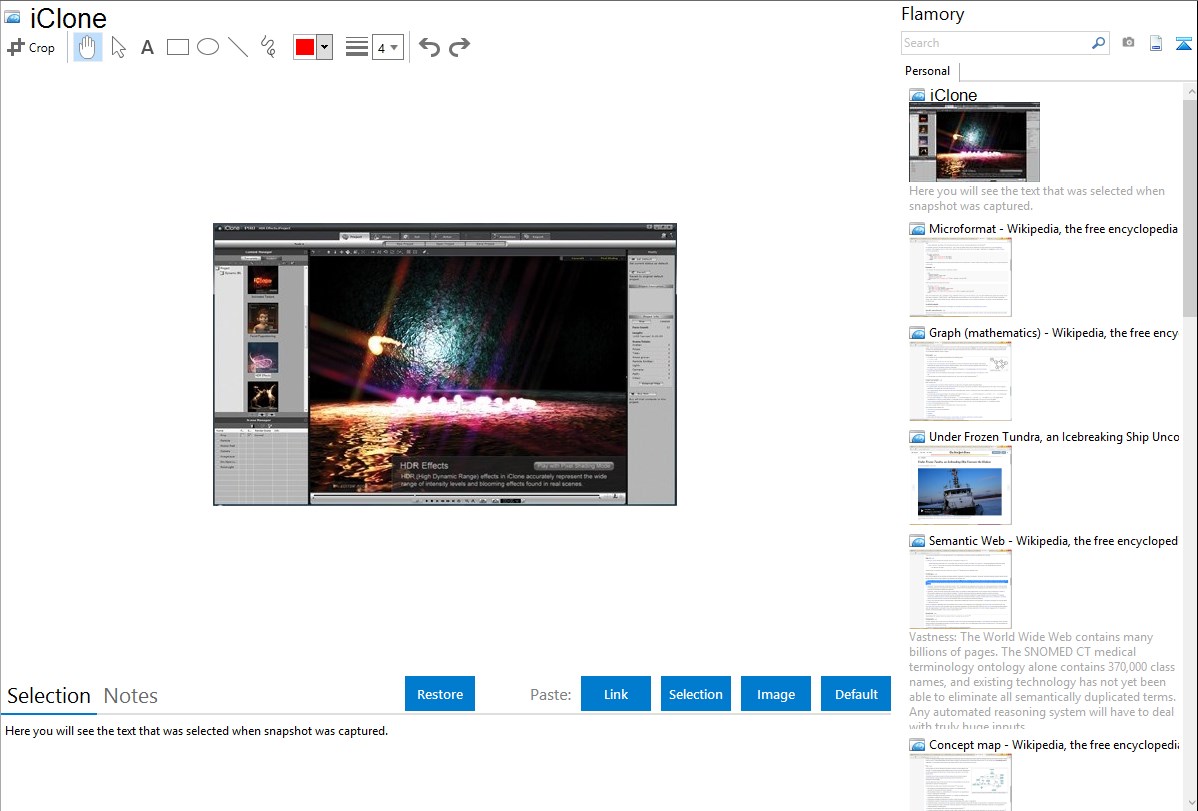Screen dimensions: 1198x811
Task: Click the Image paste button
Action: tap(775, 694)
